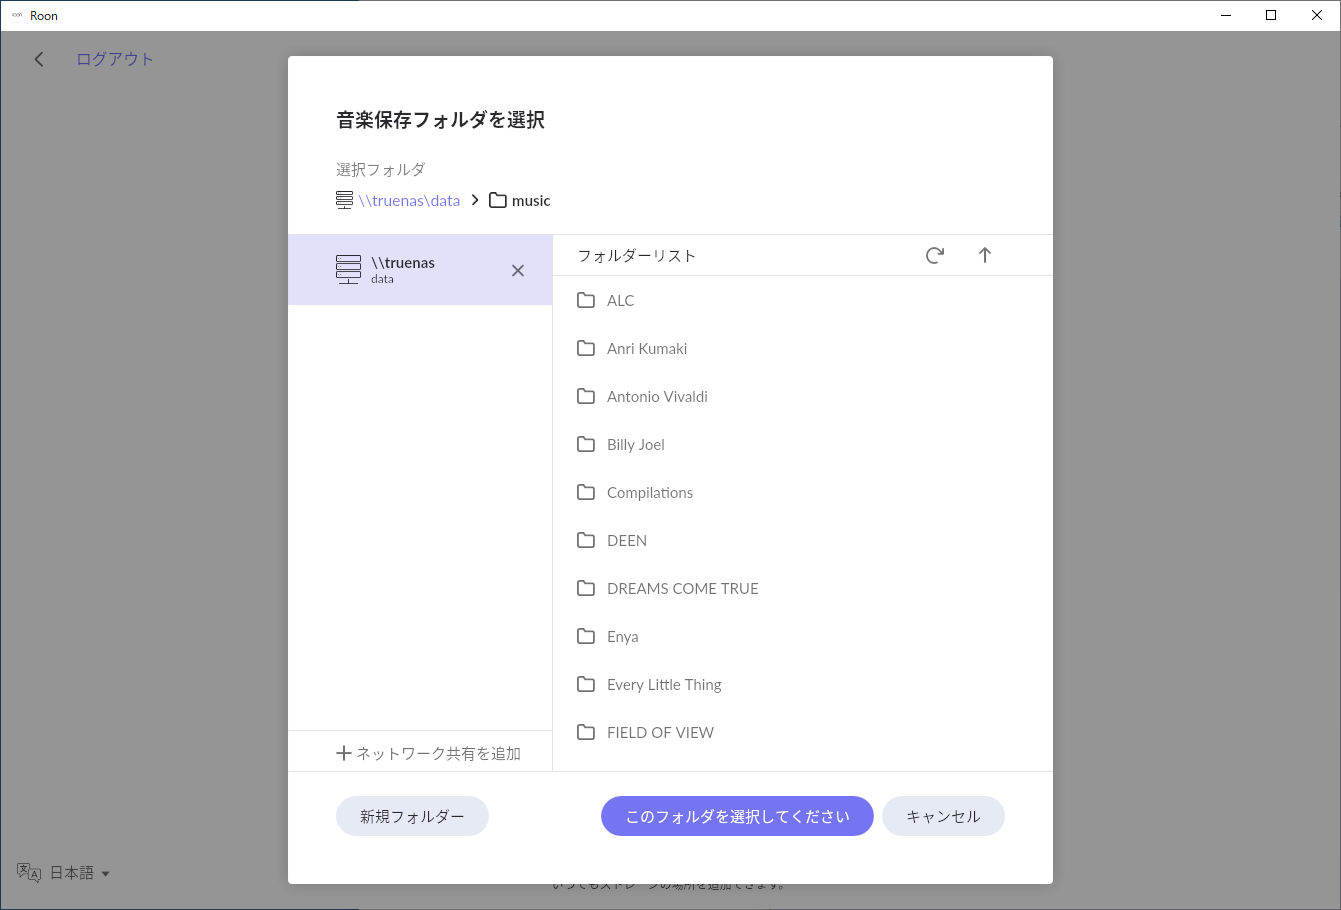Select the \\truenas data share entry

point(420,270)
